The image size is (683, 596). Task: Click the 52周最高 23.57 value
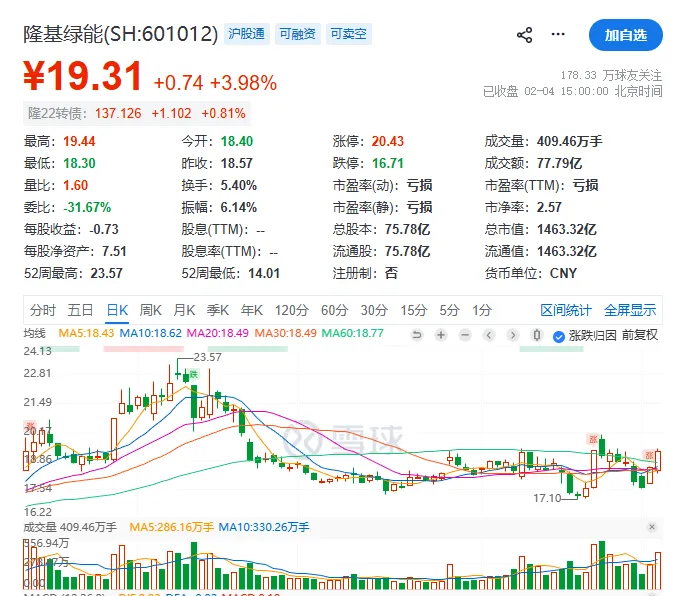pos(107,273)
